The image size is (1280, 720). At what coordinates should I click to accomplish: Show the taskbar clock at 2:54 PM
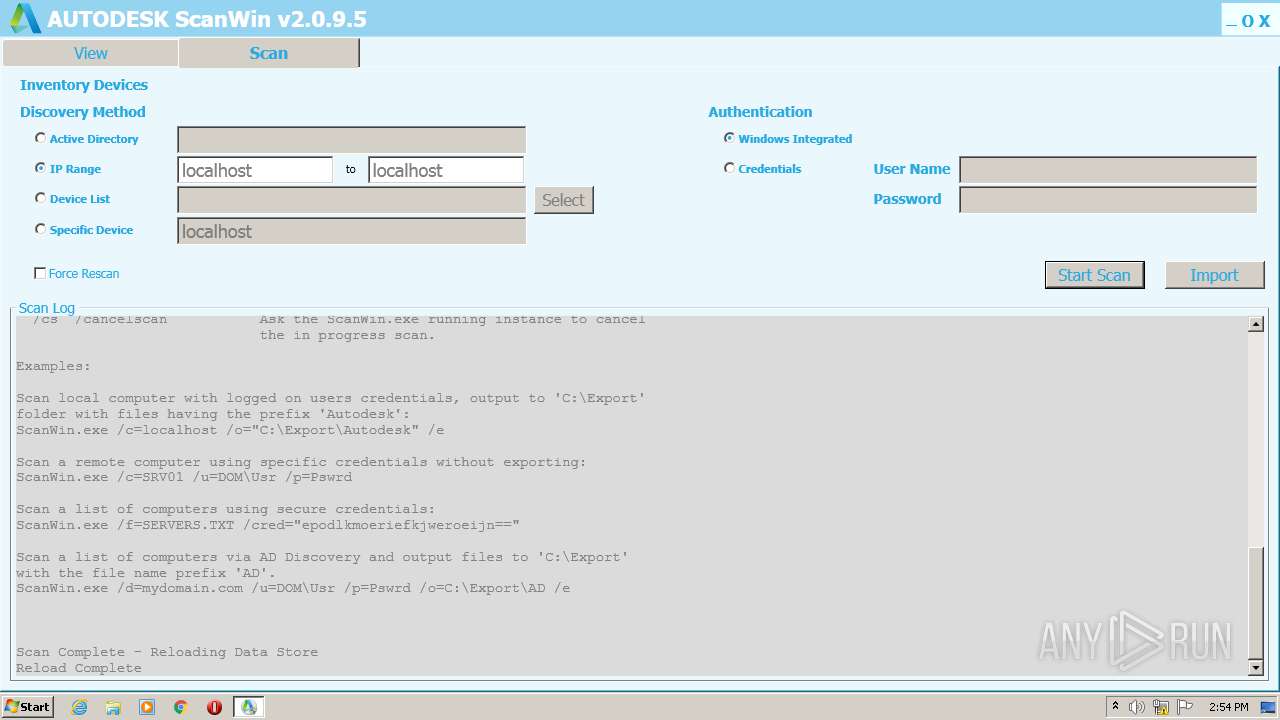1229,707
